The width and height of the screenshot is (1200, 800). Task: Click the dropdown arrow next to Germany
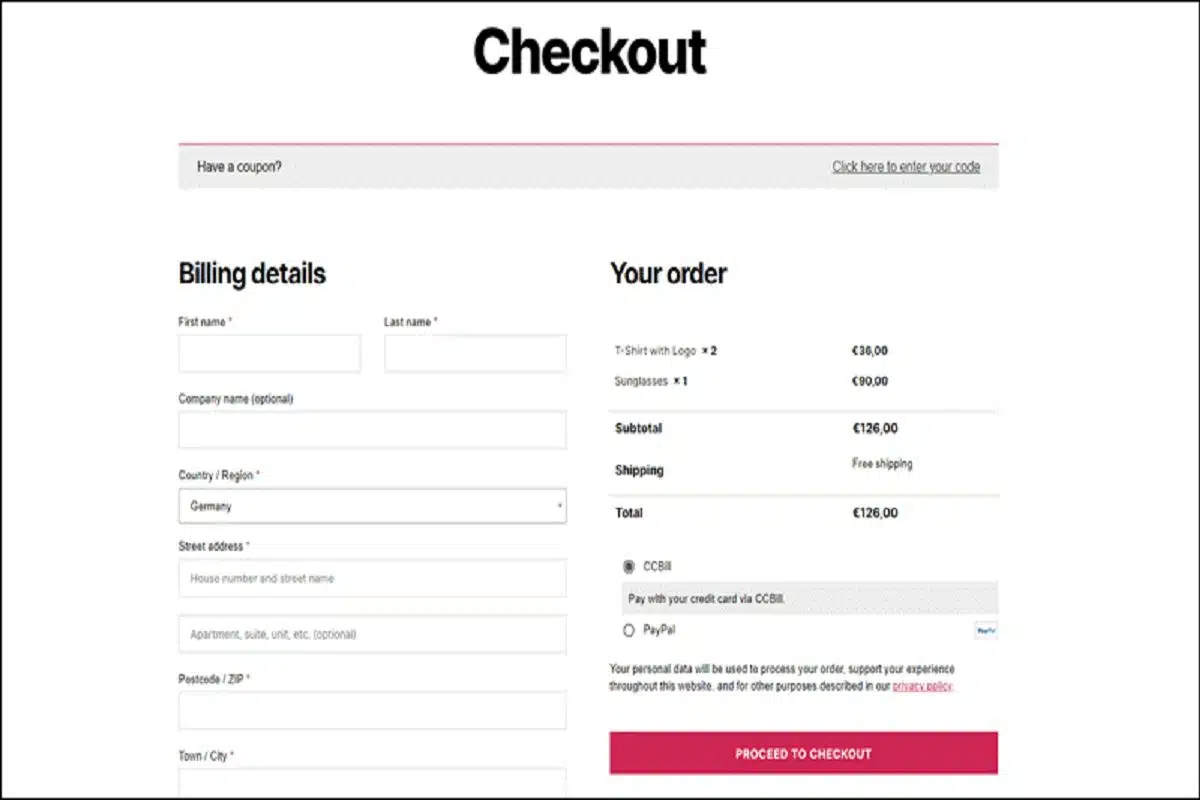click(x=558, y=506)
